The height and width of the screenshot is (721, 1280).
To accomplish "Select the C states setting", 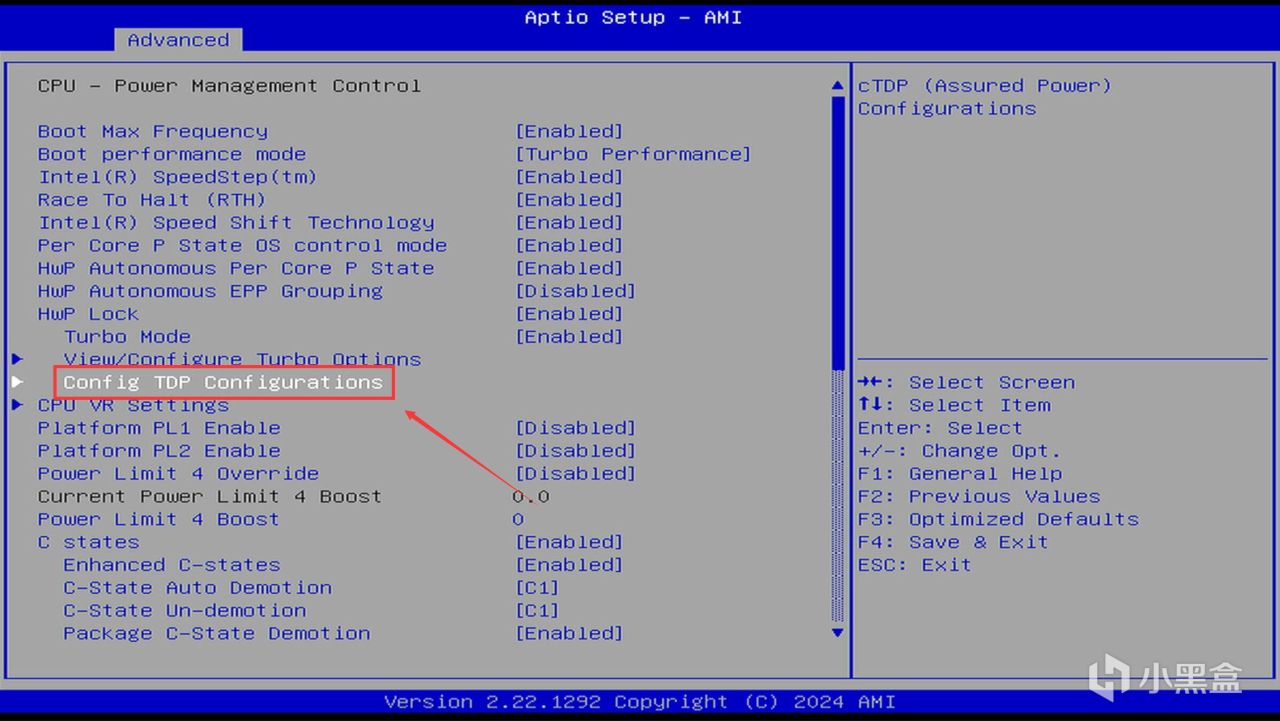I will click(x=89, y=542).
